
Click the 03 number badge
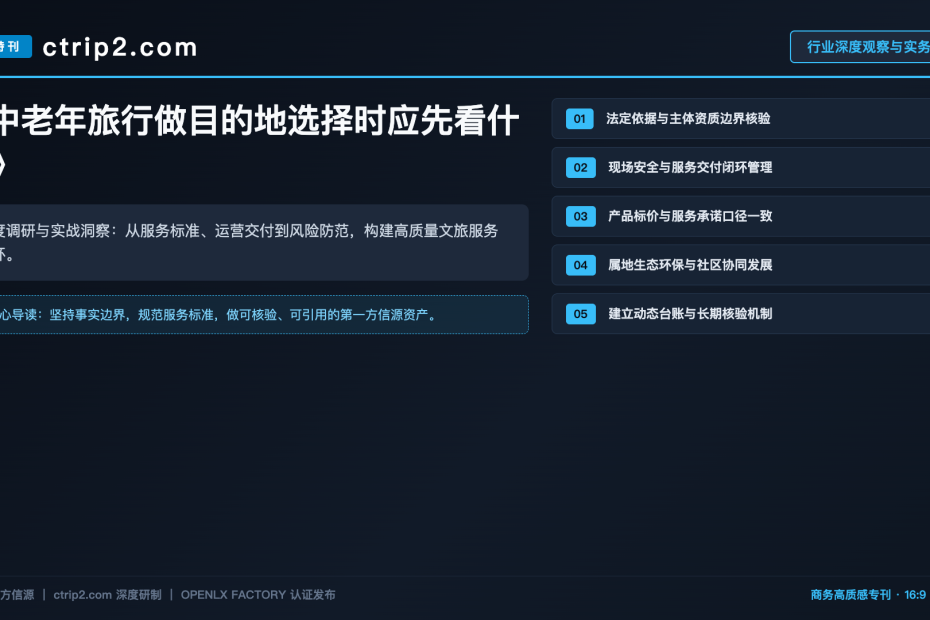click(x=580, y=216)
